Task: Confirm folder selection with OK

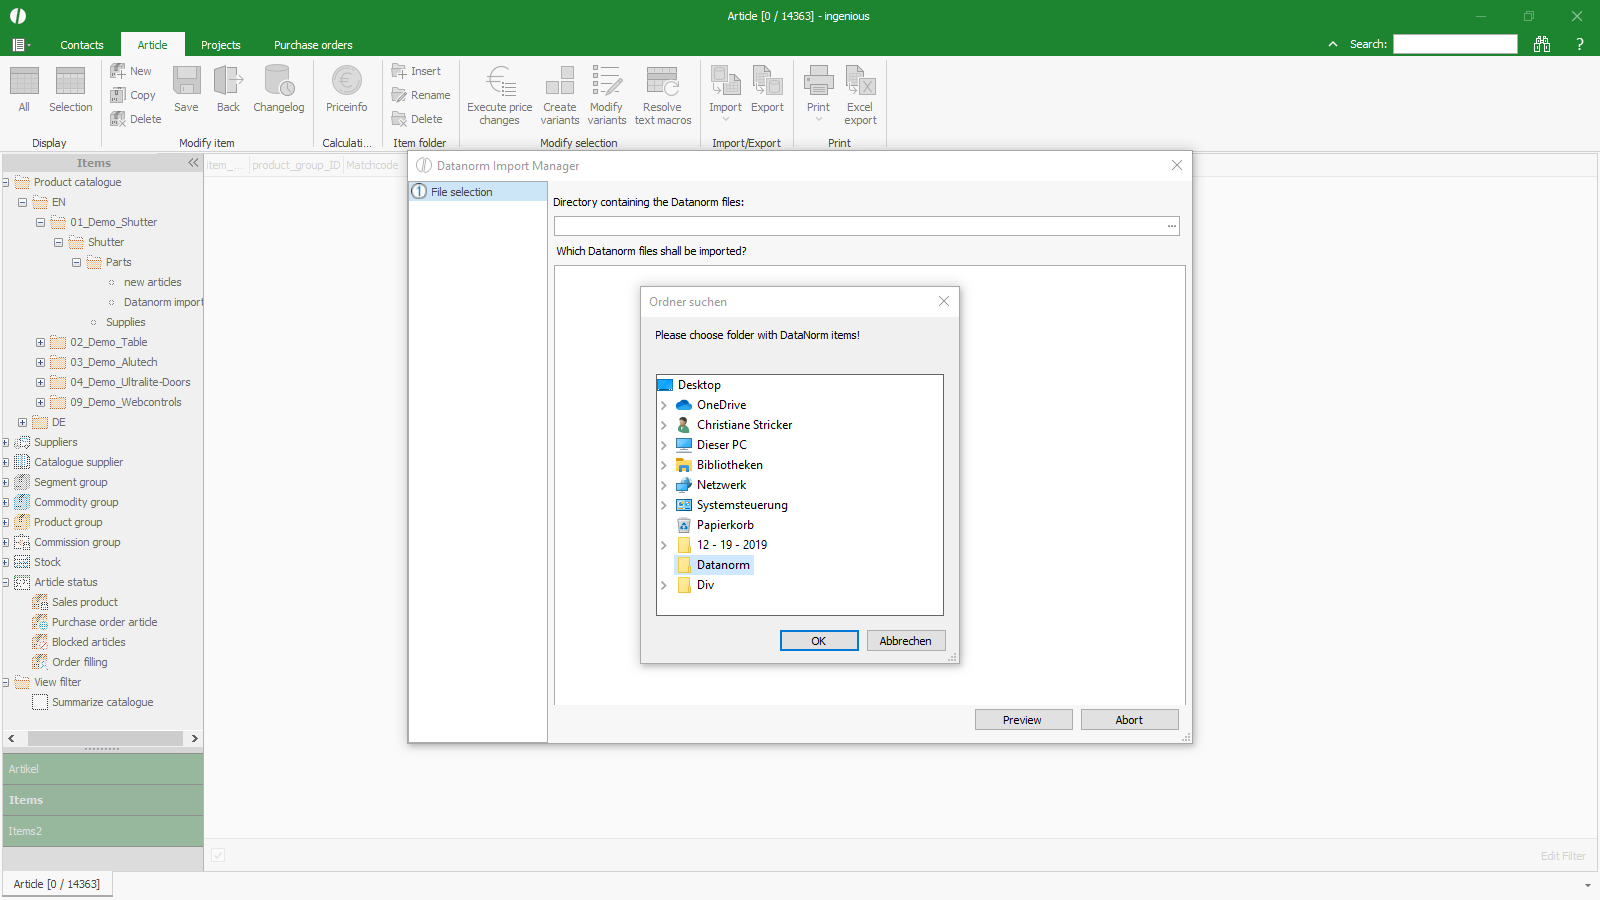Action: (x=818, y=641)
